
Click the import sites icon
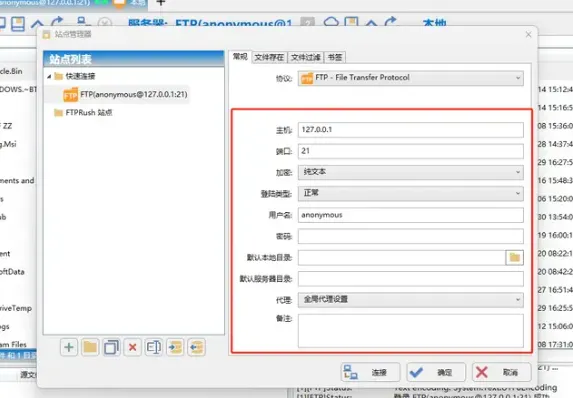(175, 347)
